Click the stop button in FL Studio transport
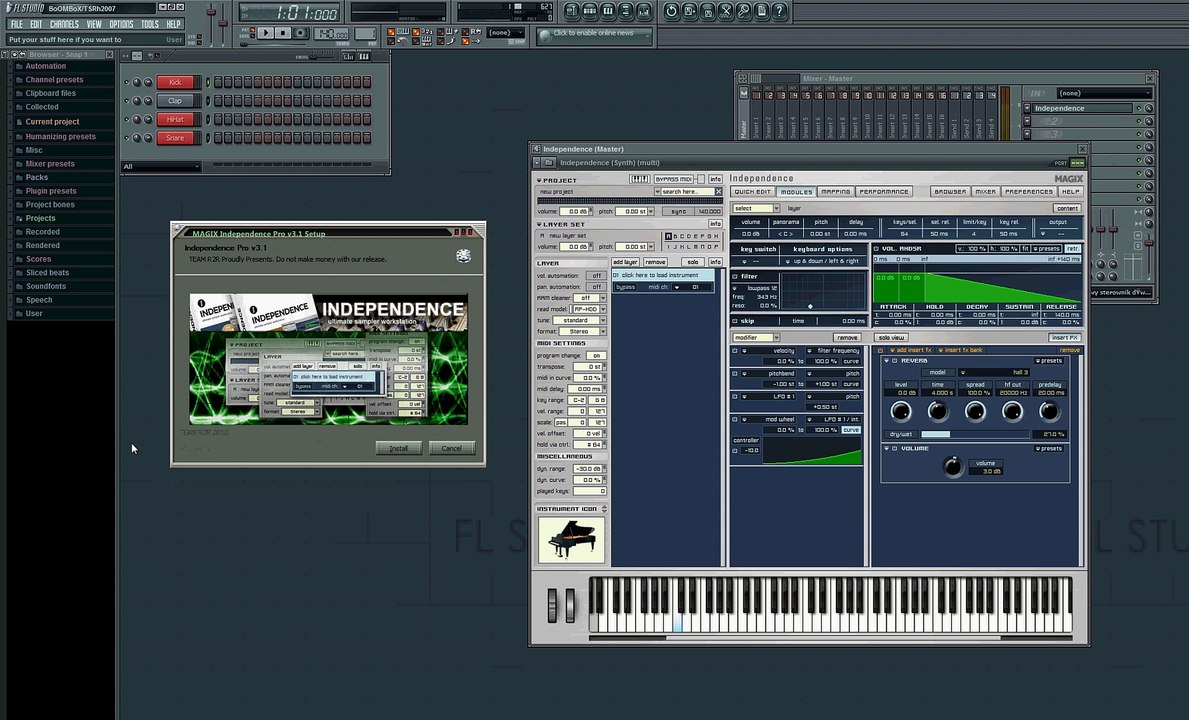The image size is (1189, 720). pyautogui.click(x=283, y=33)
